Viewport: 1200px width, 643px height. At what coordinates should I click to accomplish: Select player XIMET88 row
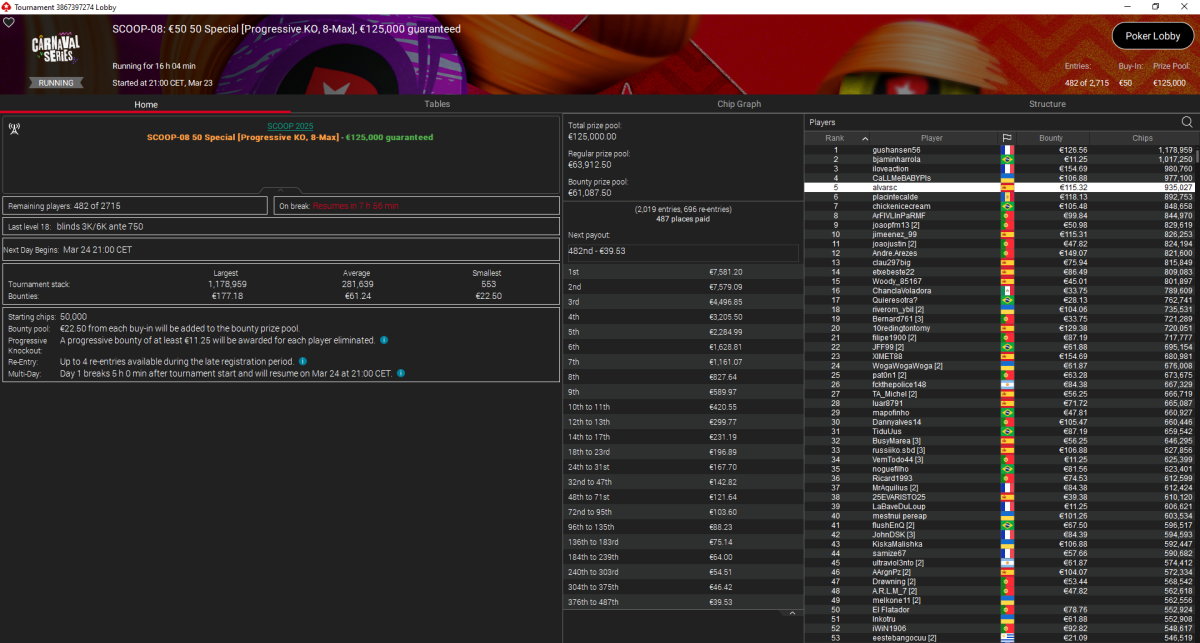[1000, 356]
